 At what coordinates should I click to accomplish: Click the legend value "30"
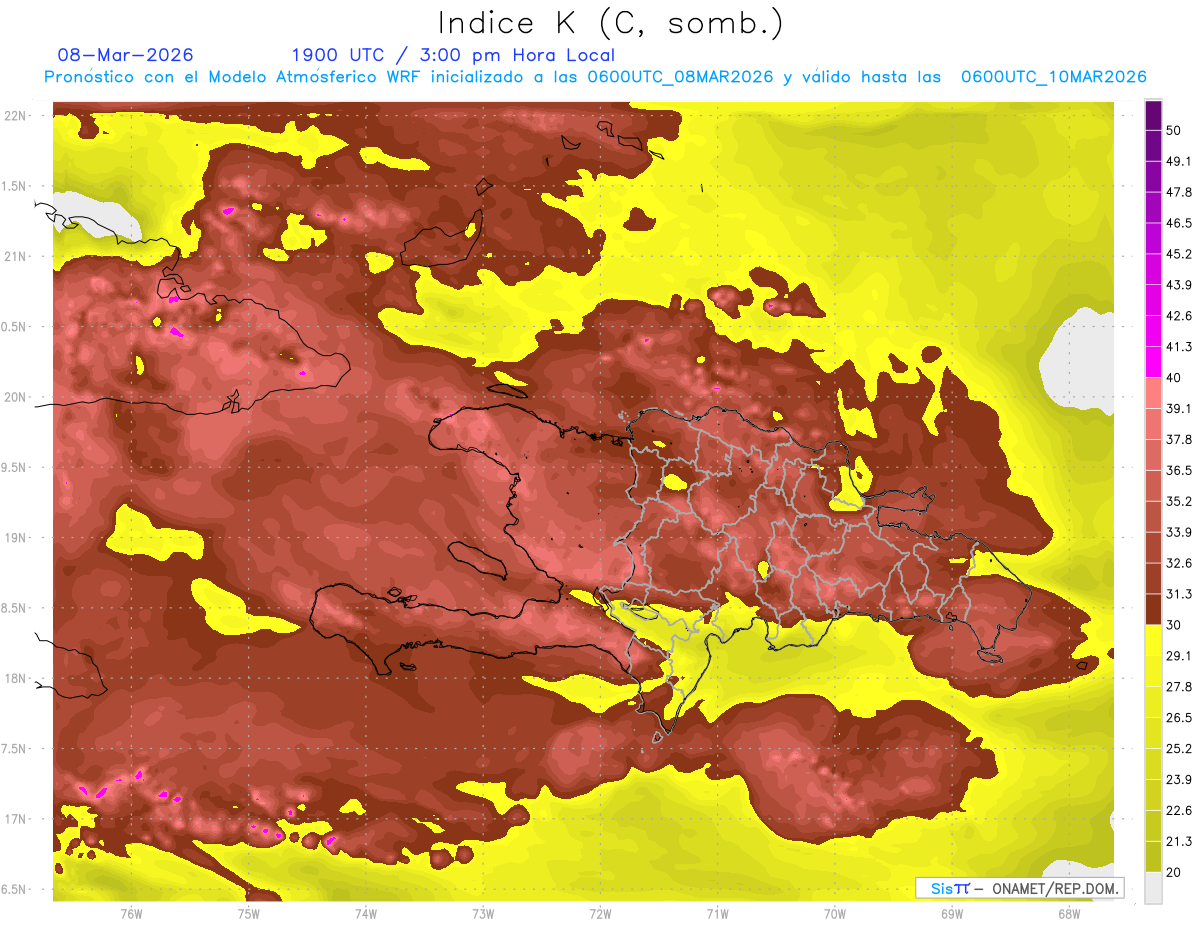tap(1175, 625)
